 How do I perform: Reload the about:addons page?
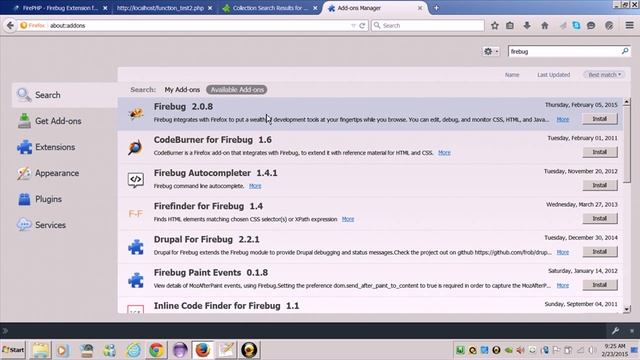pyautogui.click(x=362, y=25)
